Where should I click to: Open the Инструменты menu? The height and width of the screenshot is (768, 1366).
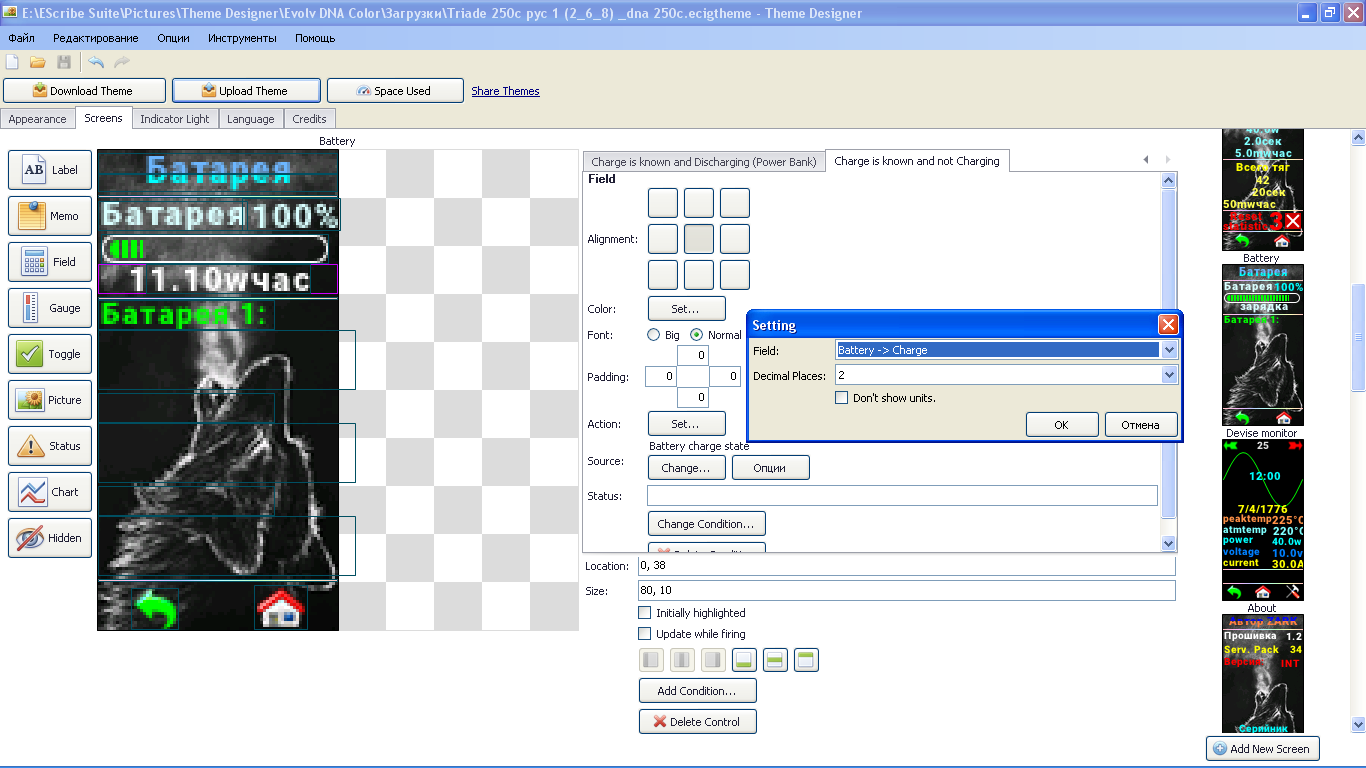tap(242, 38)
